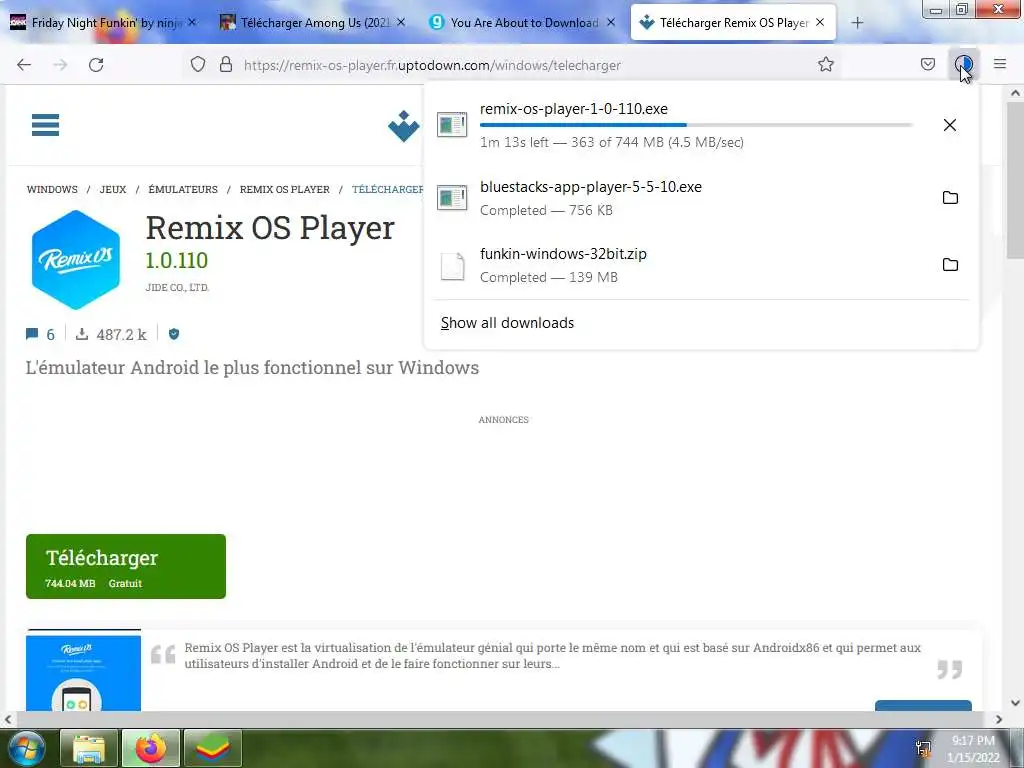The image size is (1024, 768).
Task: Close the Télécharger Among Us tab
Action: (x=401, y=22)
